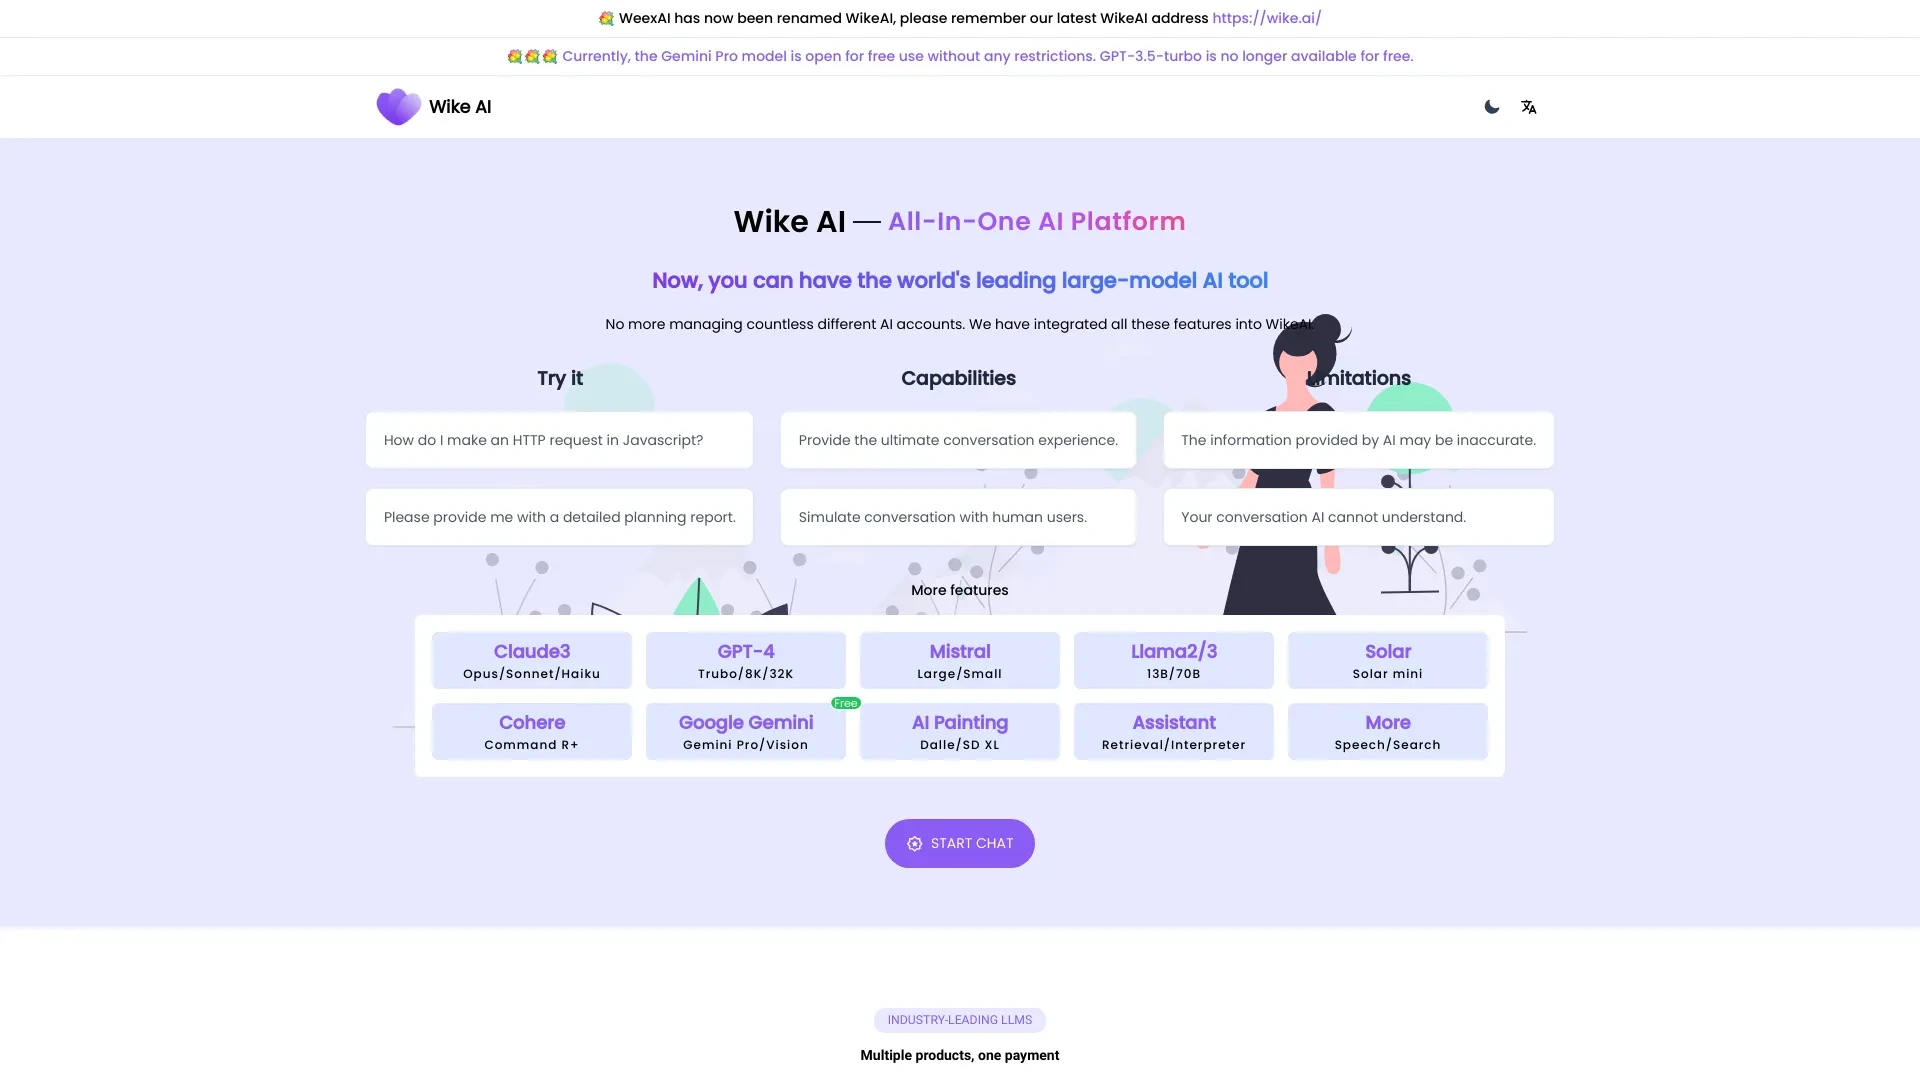
Task: Select Mistral Large/Small model
Action: click(x=960, y=659)
